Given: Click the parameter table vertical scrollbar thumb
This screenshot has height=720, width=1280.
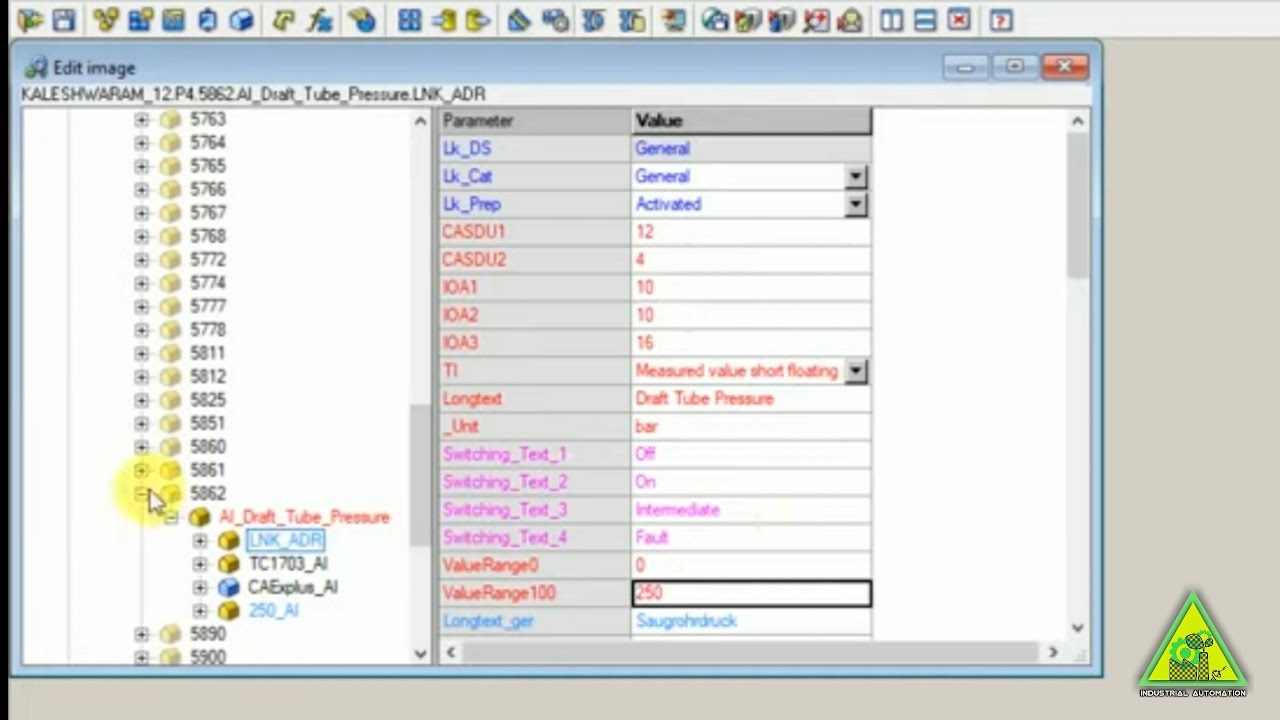Looking at the screenshot, I should (1077, 205).
